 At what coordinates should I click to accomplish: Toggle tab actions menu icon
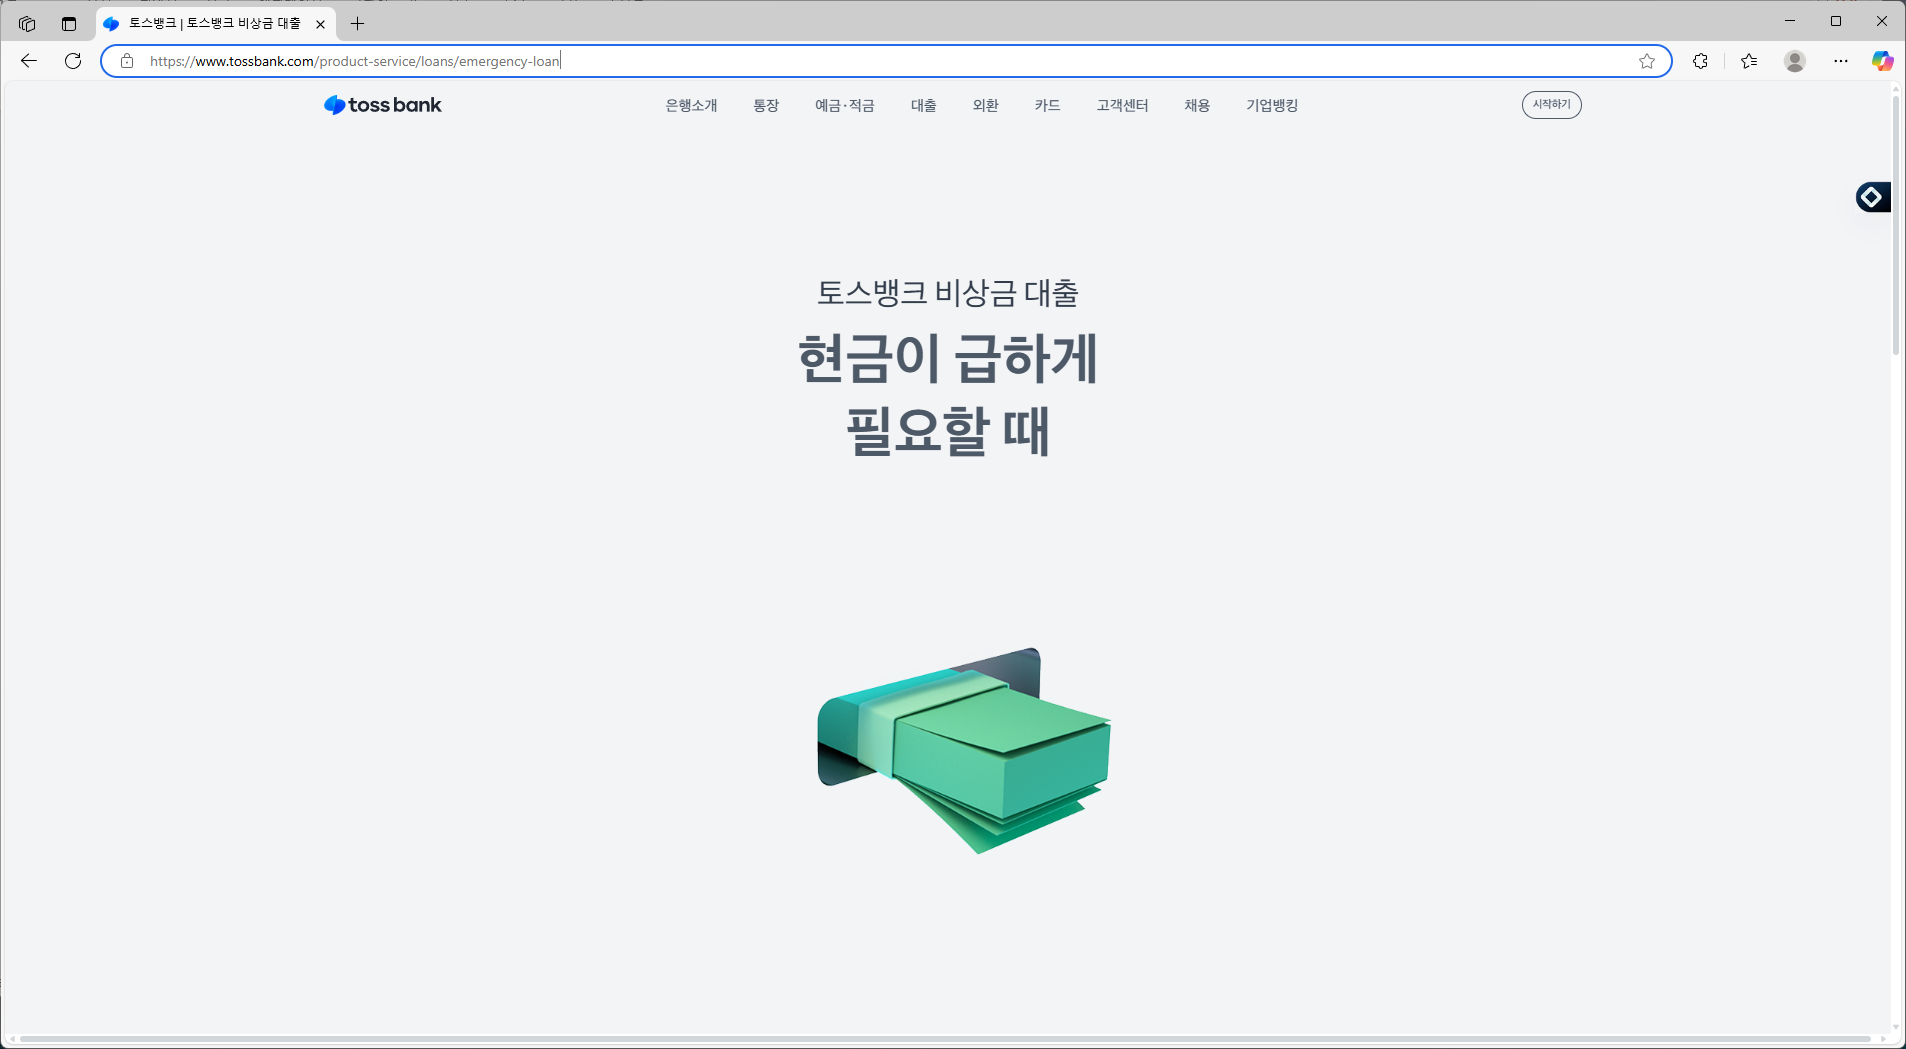(x=69, y=23)
